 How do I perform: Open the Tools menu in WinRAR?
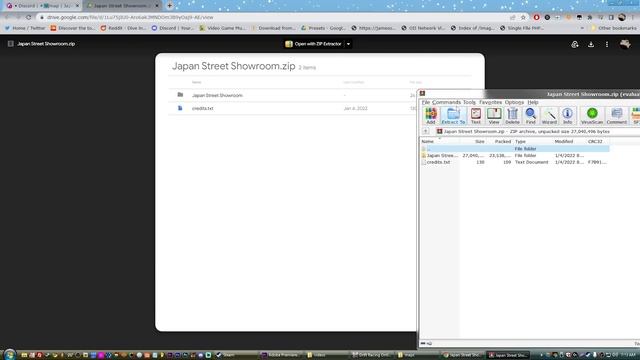(469, 102)
